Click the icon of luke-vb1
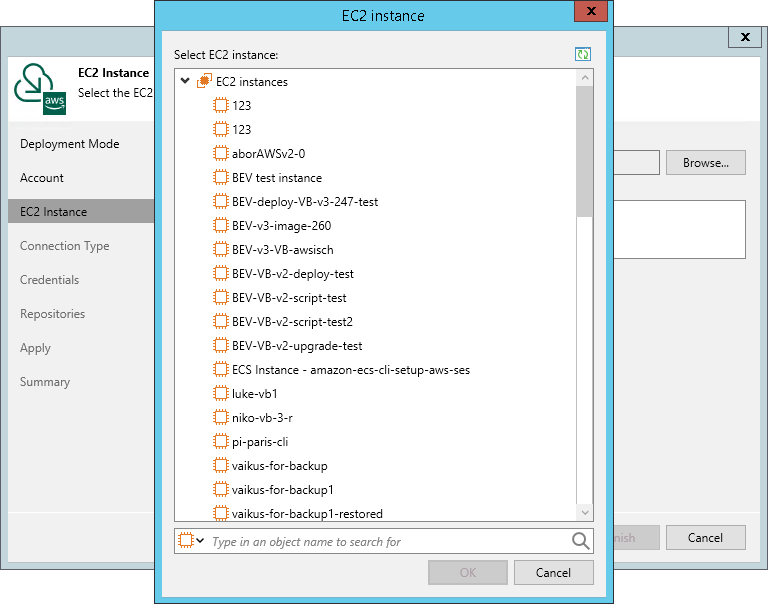The width and height of the screenshot is (768, 604). [221, 393]
